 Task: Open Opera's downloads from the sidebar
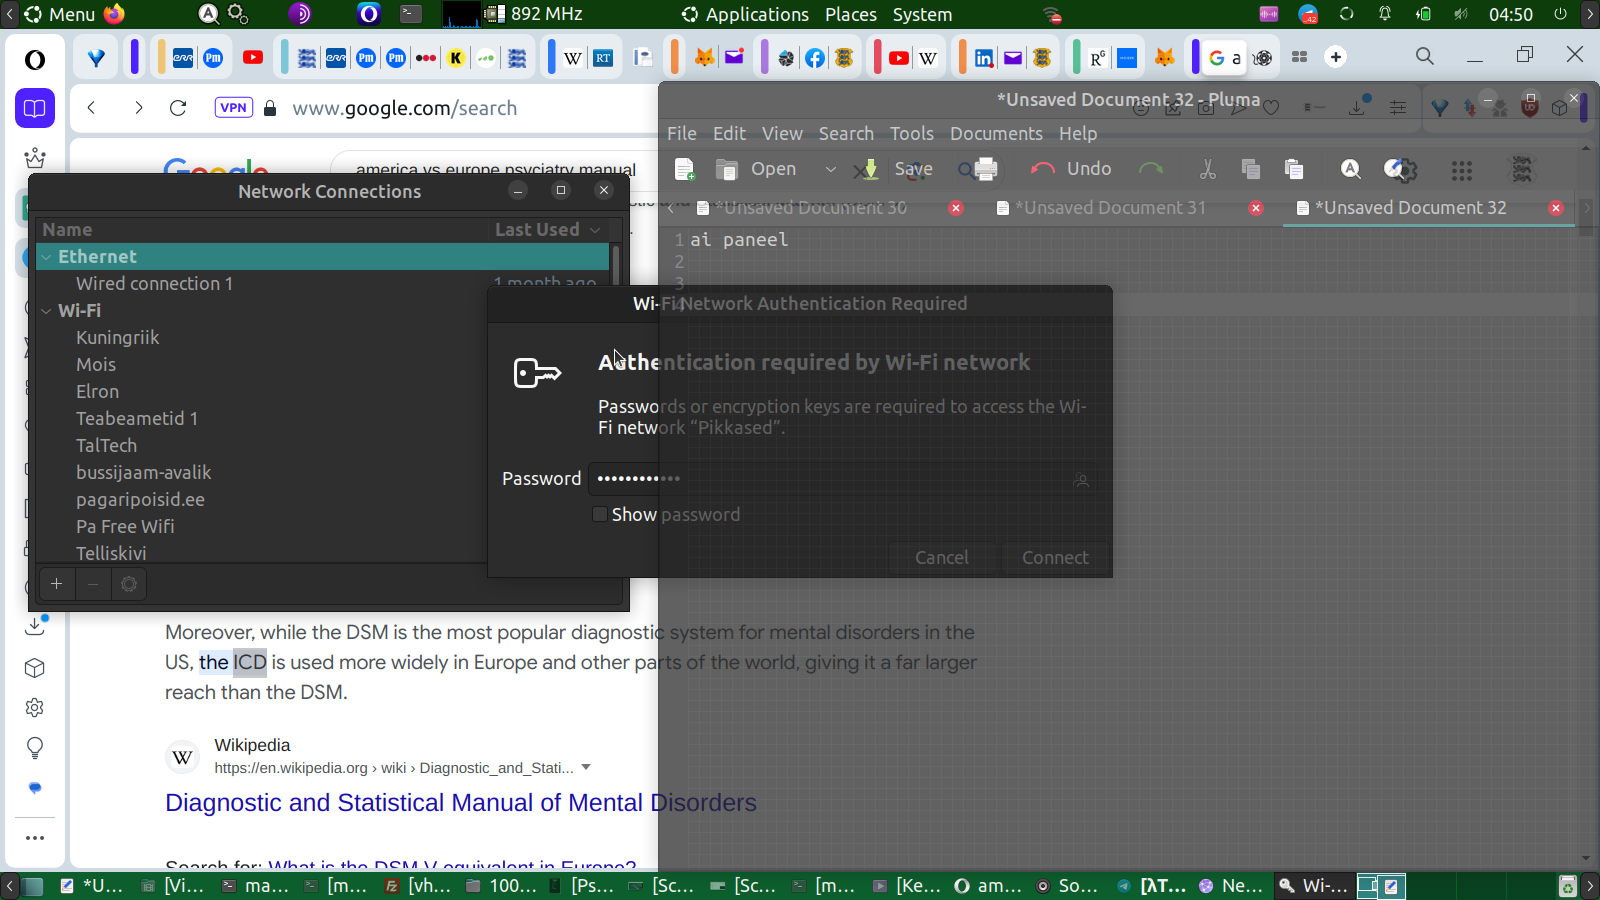point(35,626)
